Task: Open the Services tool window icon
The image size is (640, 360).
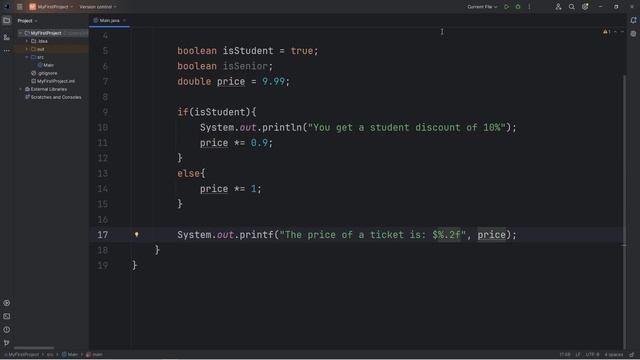Action: click(7, 303)
